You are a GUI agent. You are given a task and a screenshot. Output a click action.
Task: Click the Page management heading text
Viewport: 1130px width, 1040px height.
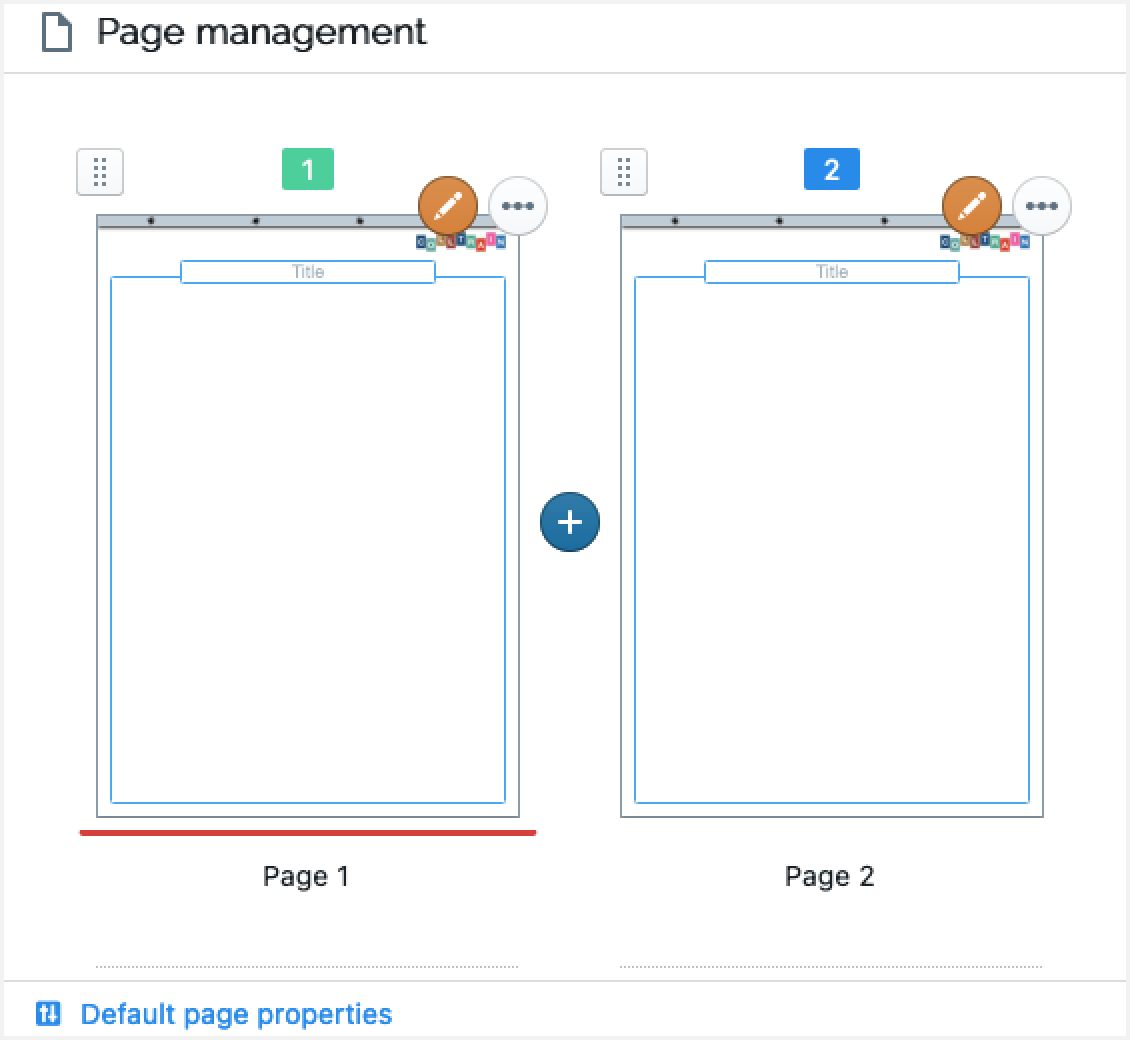point(260,31)
